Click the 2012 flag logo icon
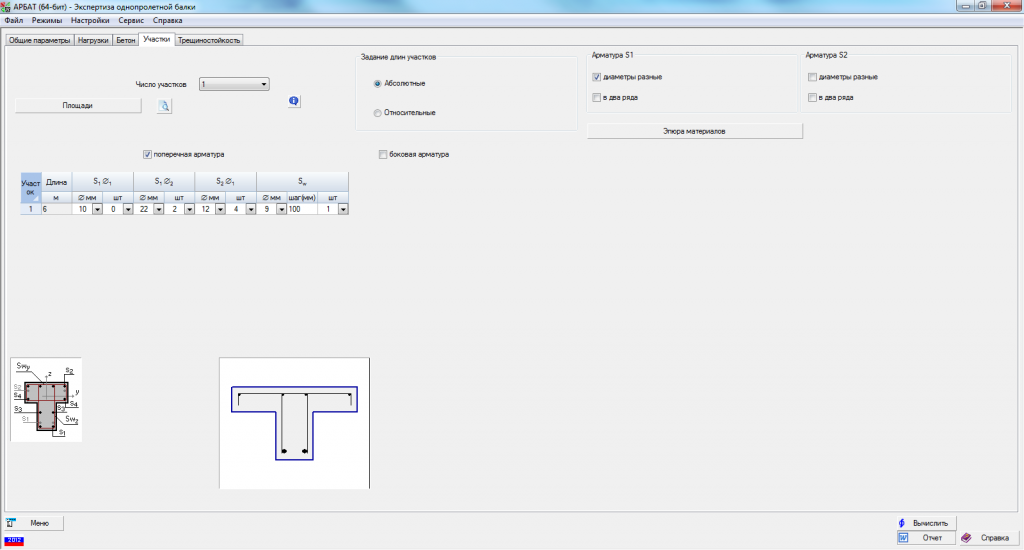 pyautogui.click(x=14, y=541)
